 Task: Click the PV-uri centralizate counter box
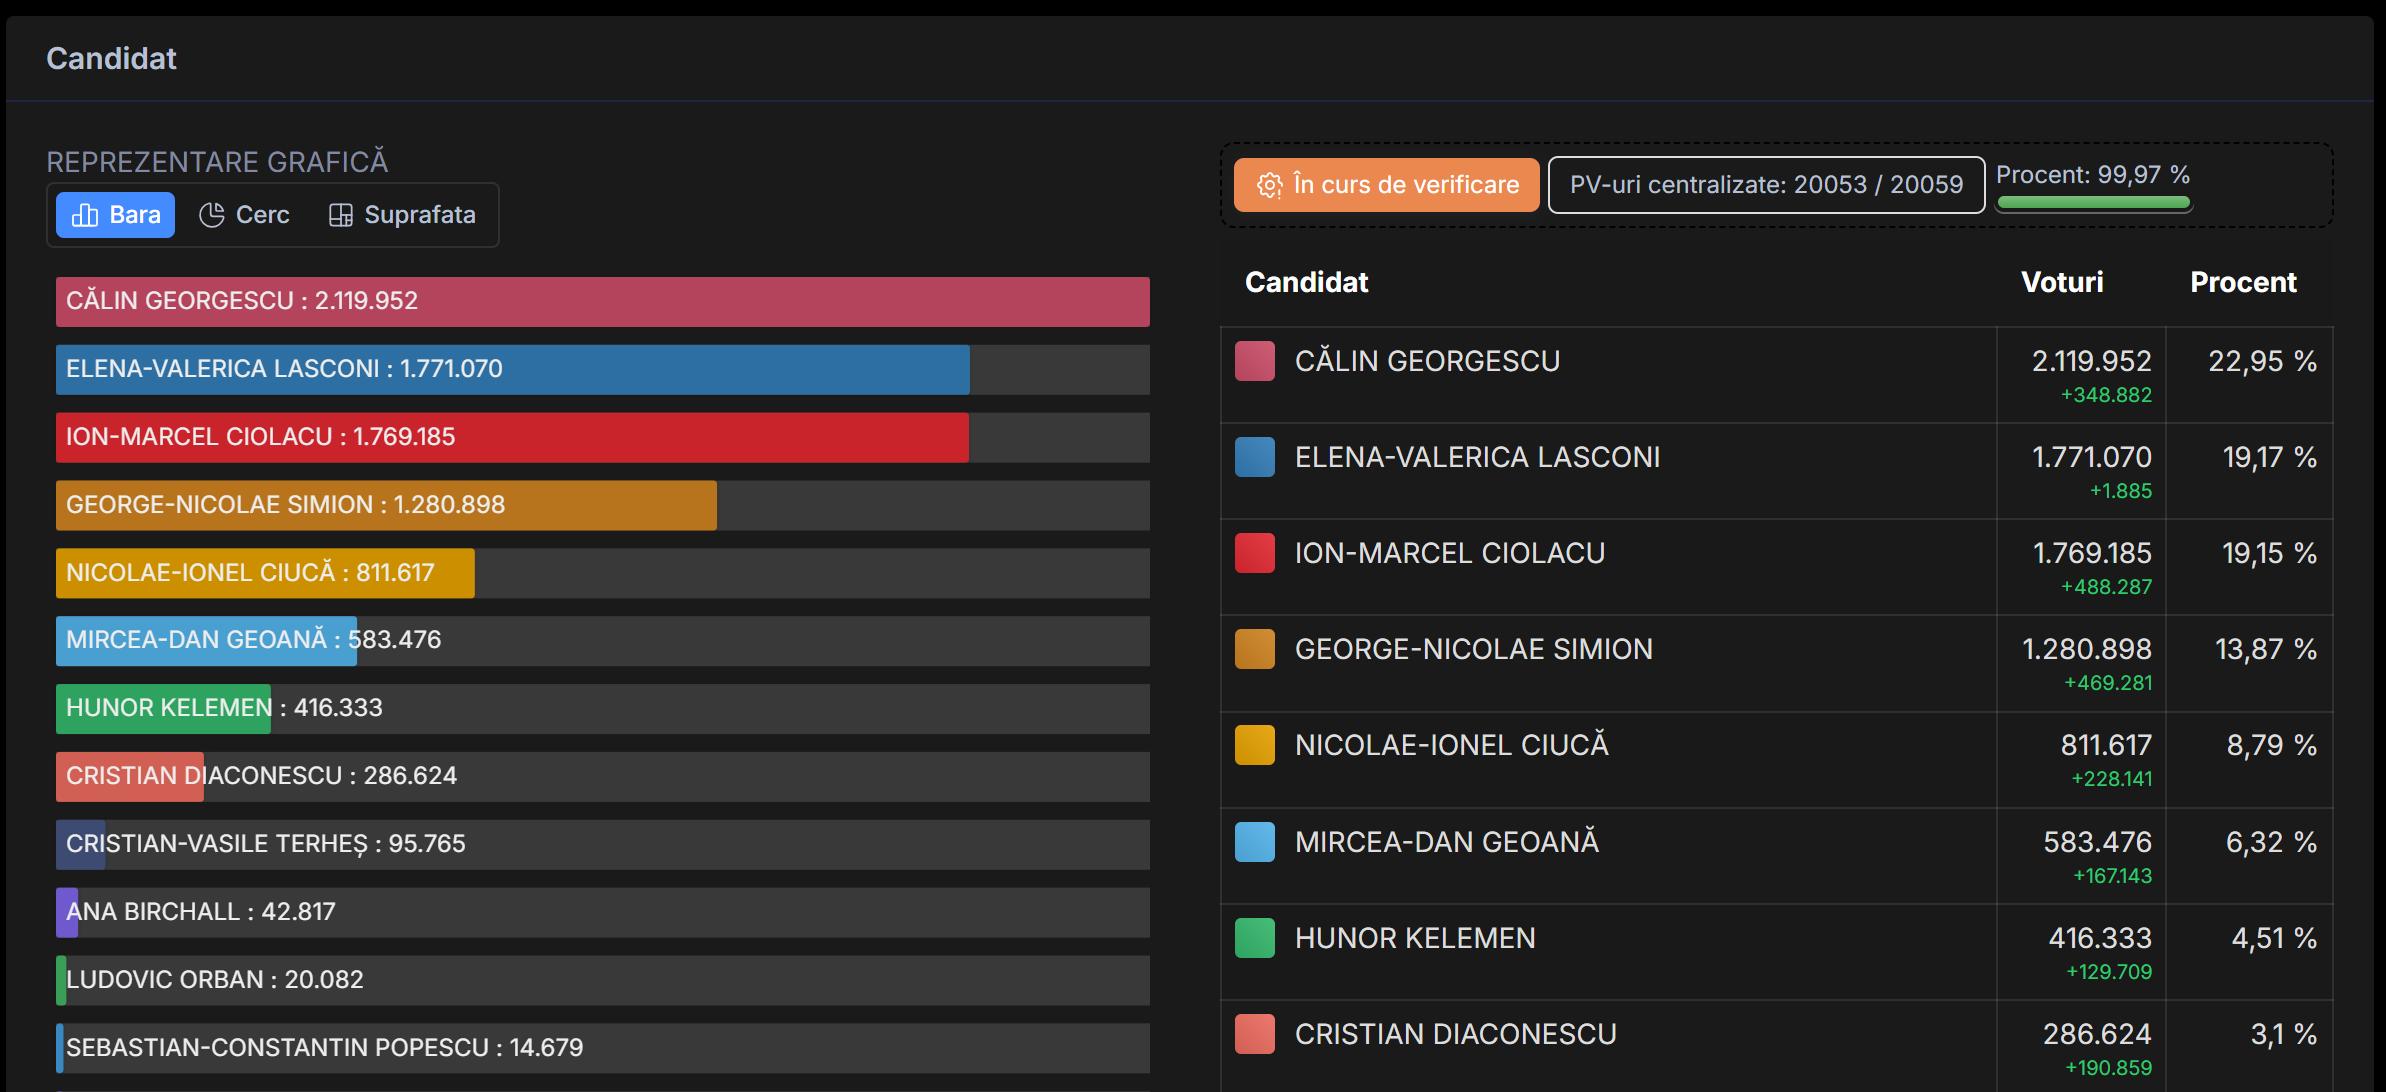coord(1766,185)
